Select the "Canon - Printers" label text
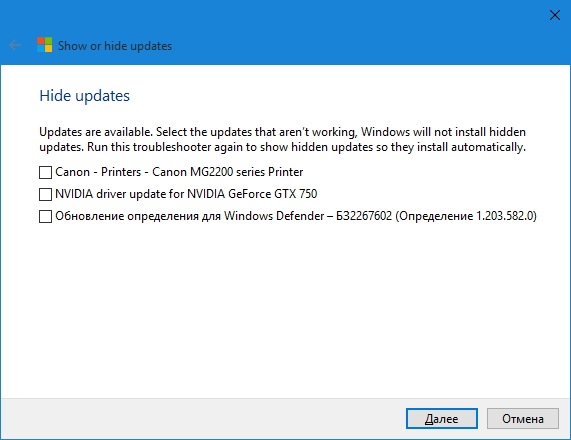Screen dimensions: 571x440 coord(98,172)
